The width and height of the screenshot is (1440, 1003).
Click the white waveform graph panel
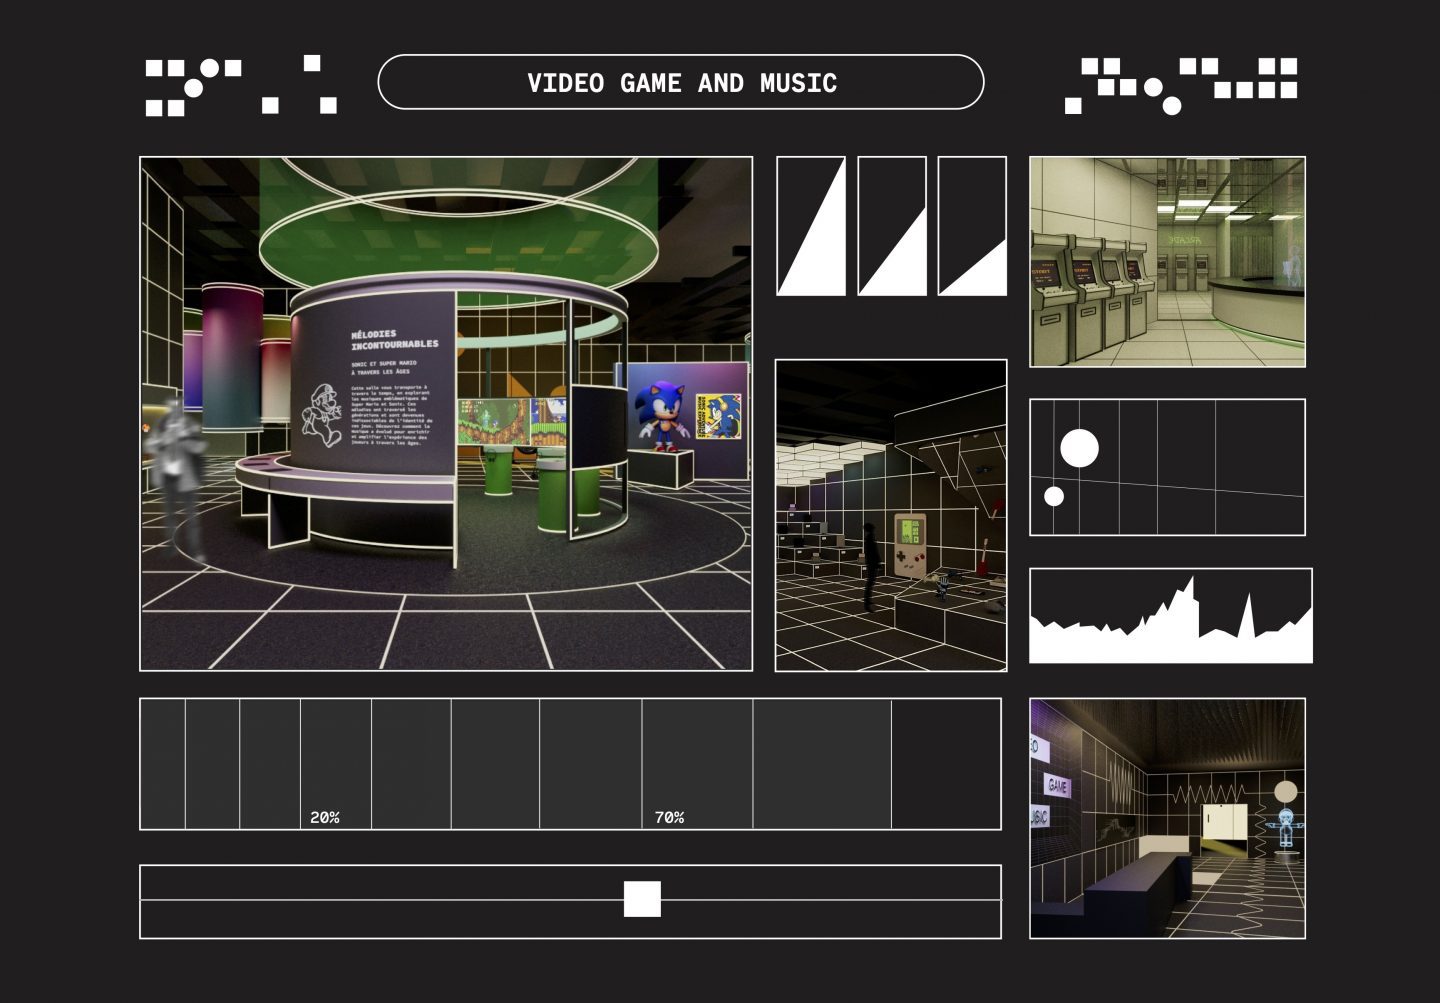pyautogui.click(x=1170, y=616)
